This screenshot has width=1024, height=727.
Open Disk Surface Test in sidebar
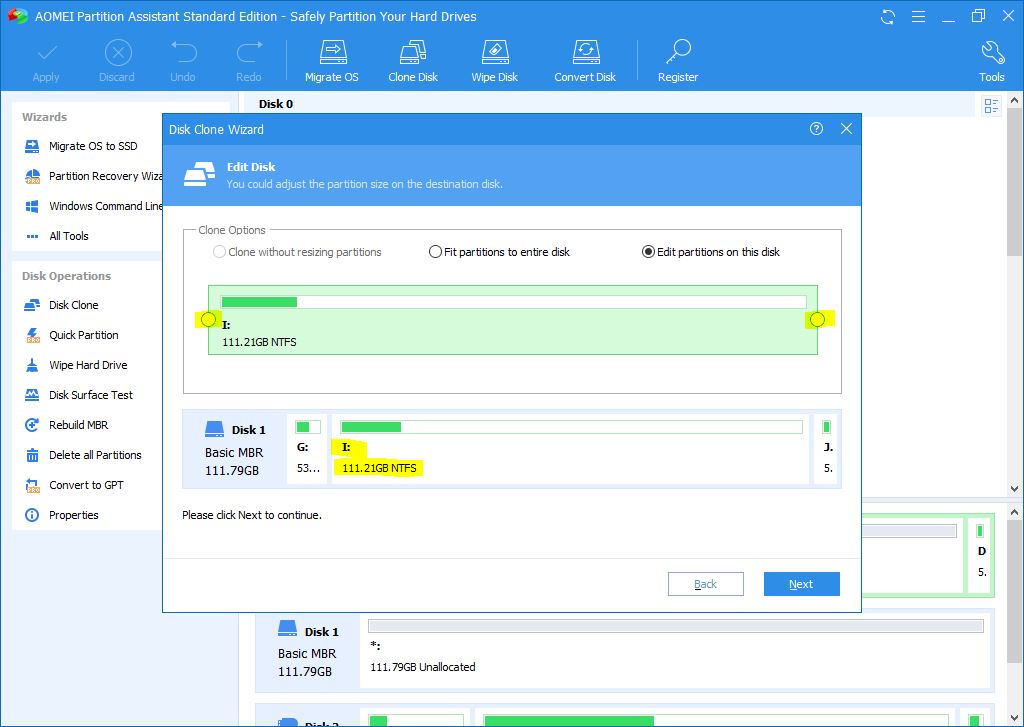click(x=90, y=395)
